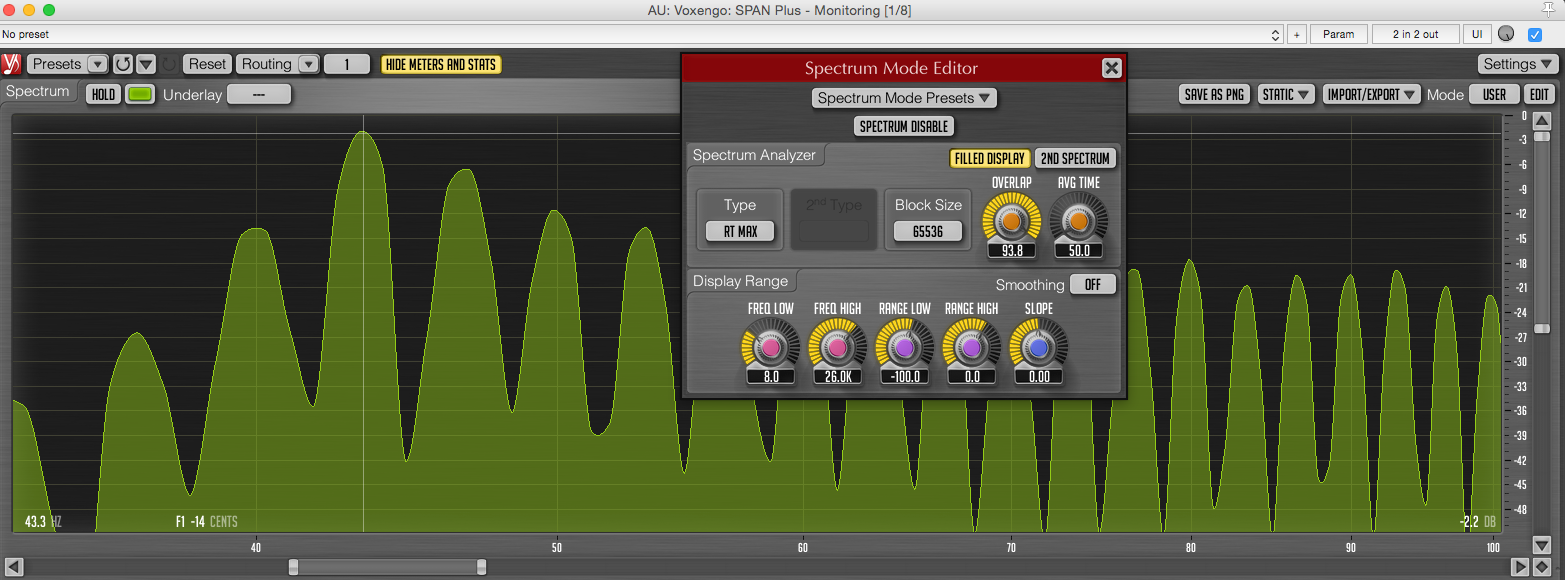Toggle Smoothing OFF button
The height and width of the screenshot is (580, 1565).
(x=1093, y=284)
